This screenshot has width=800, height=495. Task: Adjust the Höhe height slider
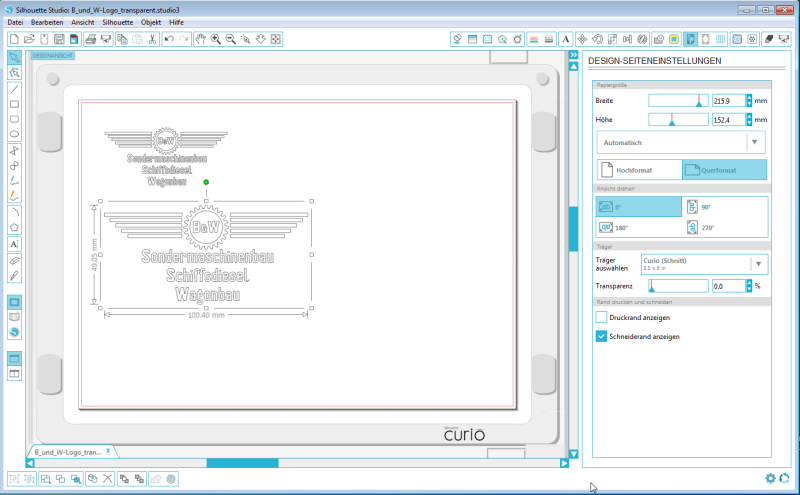pos(678,119)
